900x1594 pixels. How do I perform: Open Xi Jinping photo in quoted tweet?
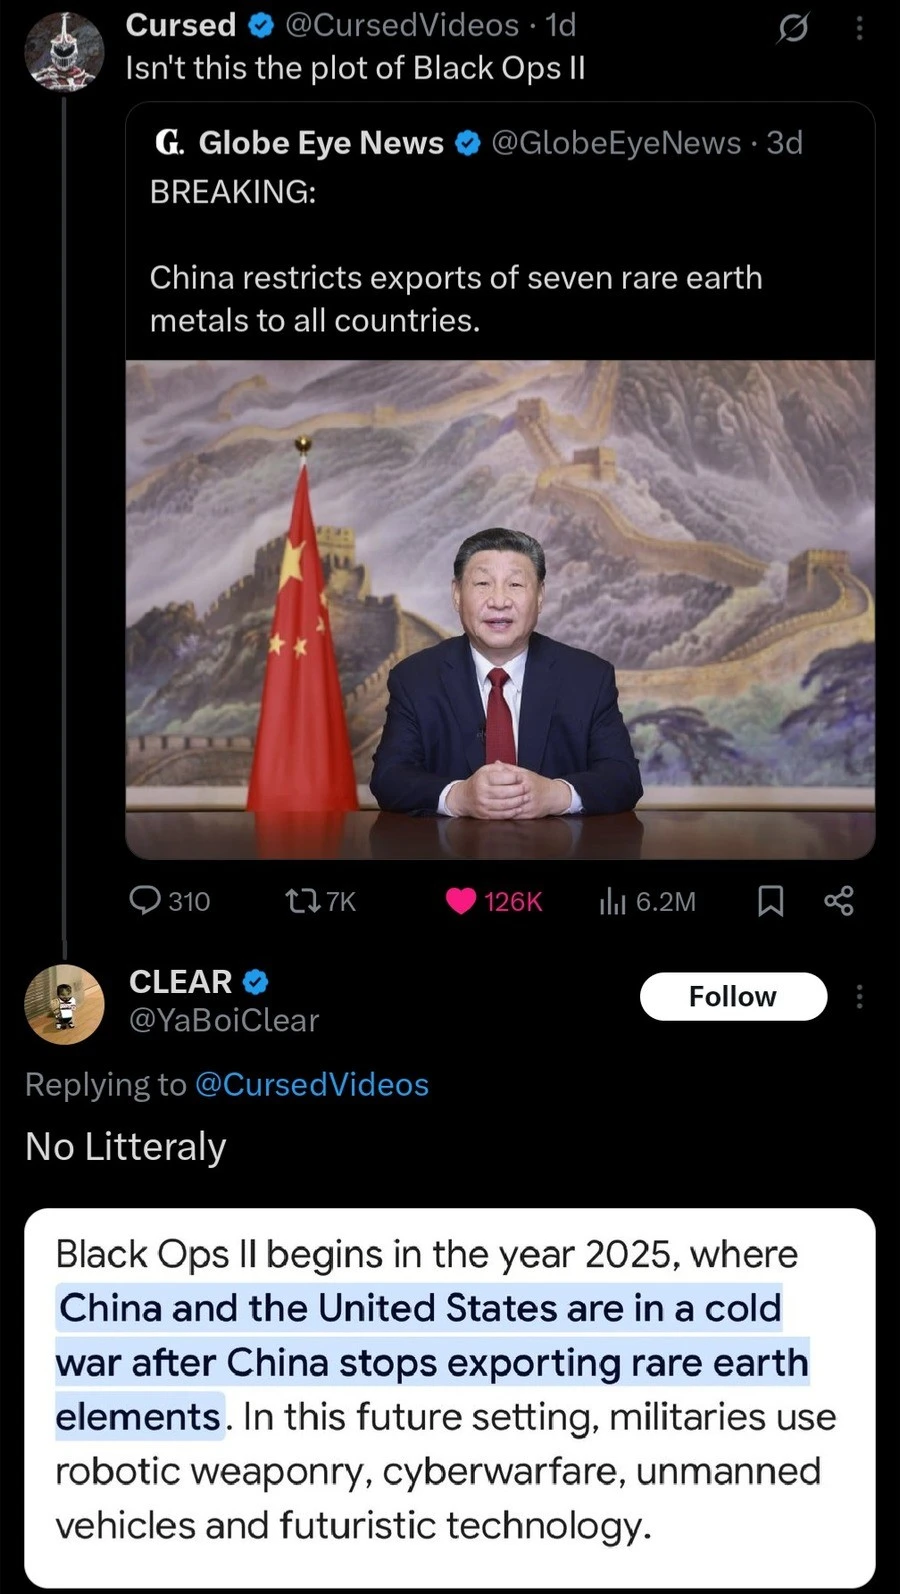pyautogui.click(x=500, y=609)
